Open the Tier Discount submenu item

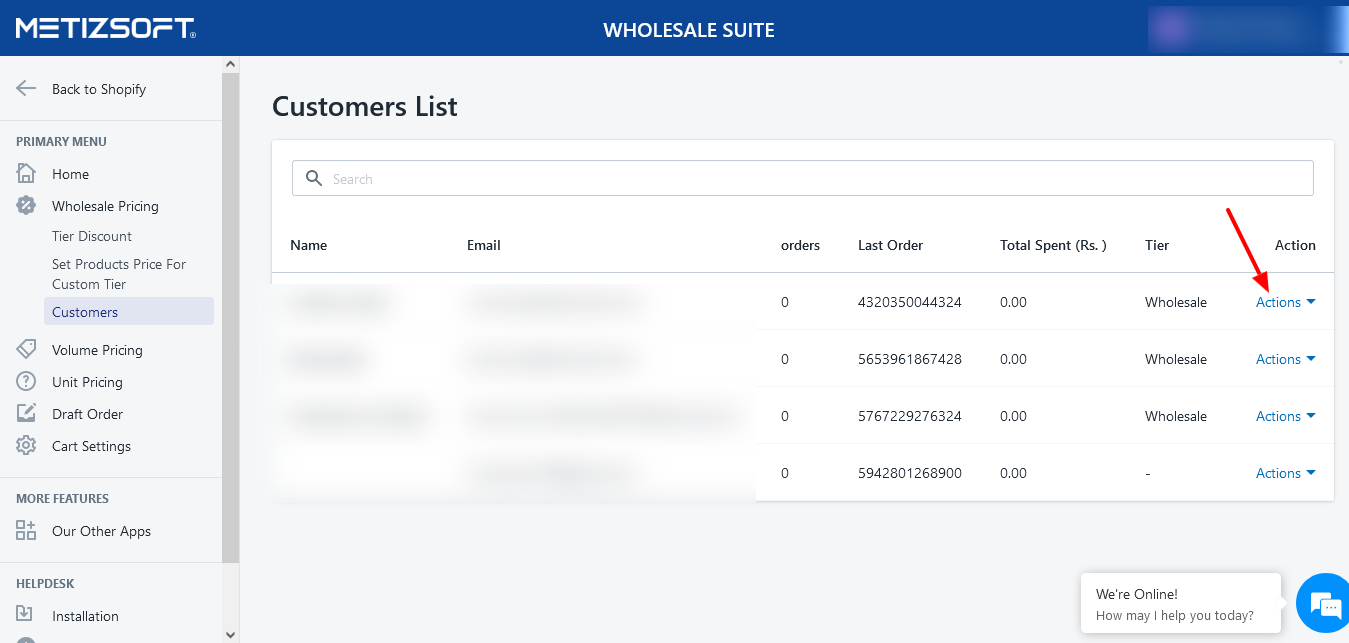[x=92, y=236]
